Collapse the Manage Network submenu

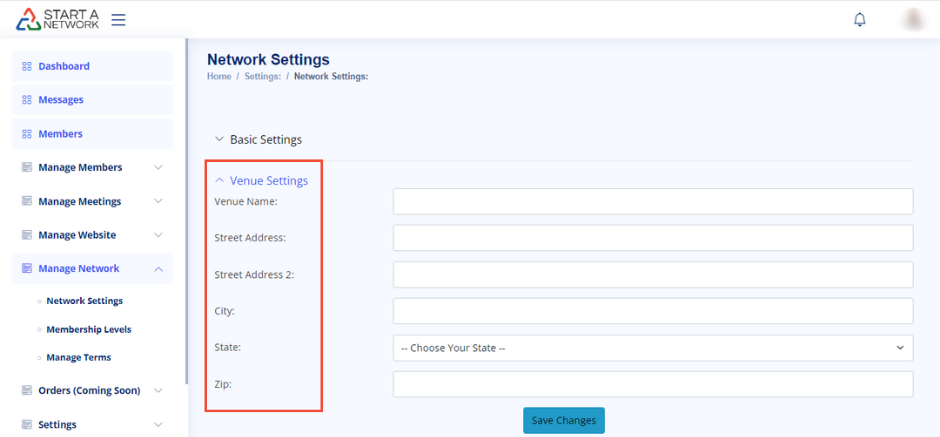pyautogui.click(x=158, y=268)
